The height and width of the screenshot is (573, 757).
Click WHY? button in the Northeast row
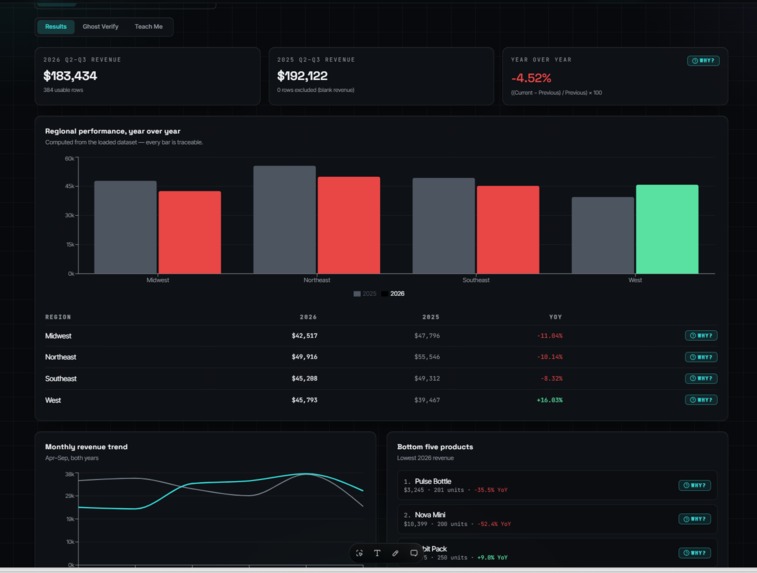click(x=701, y=357)
